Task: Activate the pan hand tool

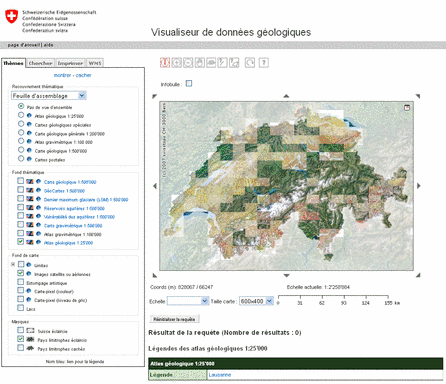Action: coord(200,63)
